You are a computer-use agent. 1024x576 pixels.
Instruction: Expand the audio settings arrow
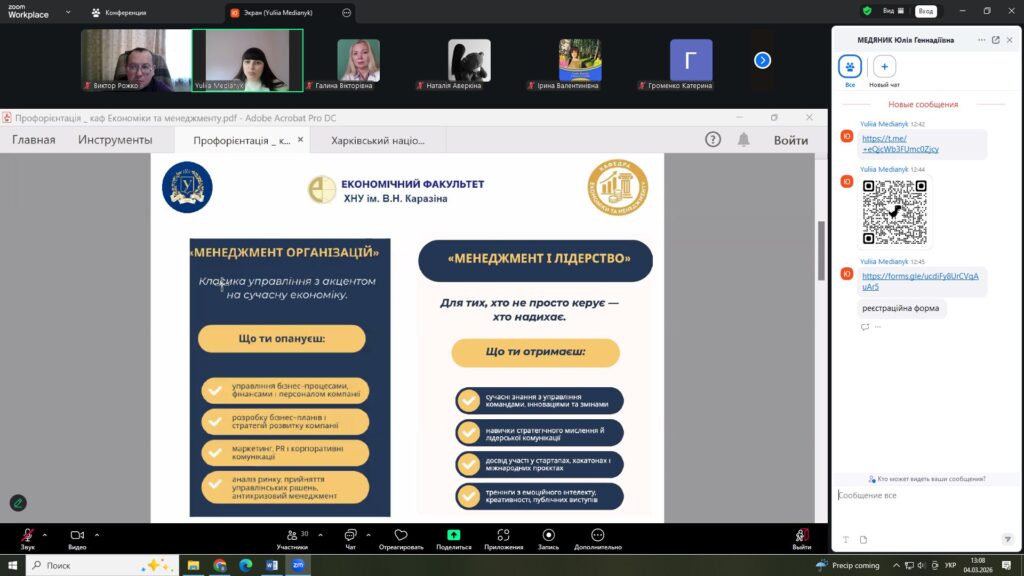point(45,534)
